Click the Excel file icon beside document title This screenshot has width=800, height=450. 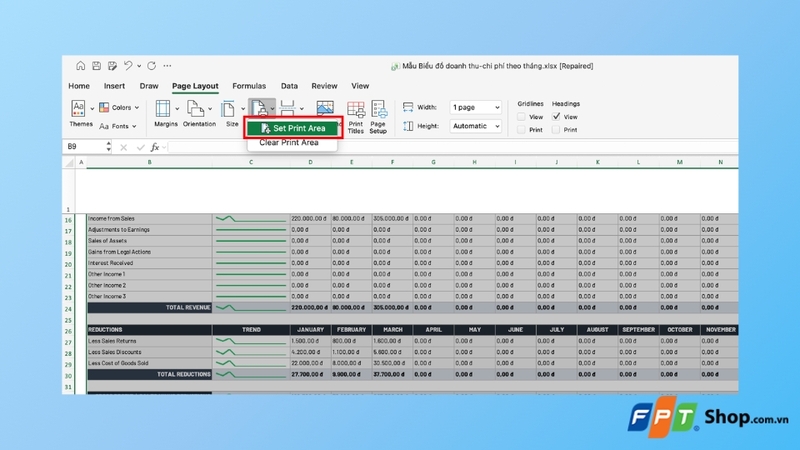(395, 66)
